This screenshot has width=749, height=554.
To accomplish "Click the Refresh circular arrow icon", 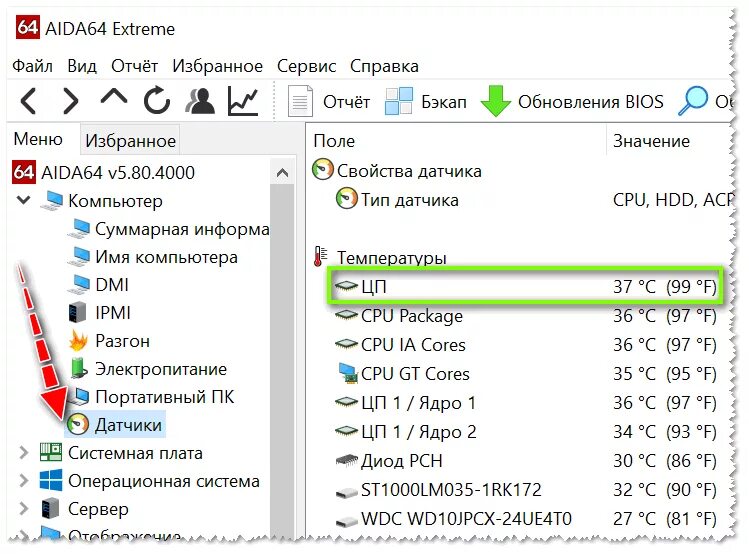I will (157, 100).
